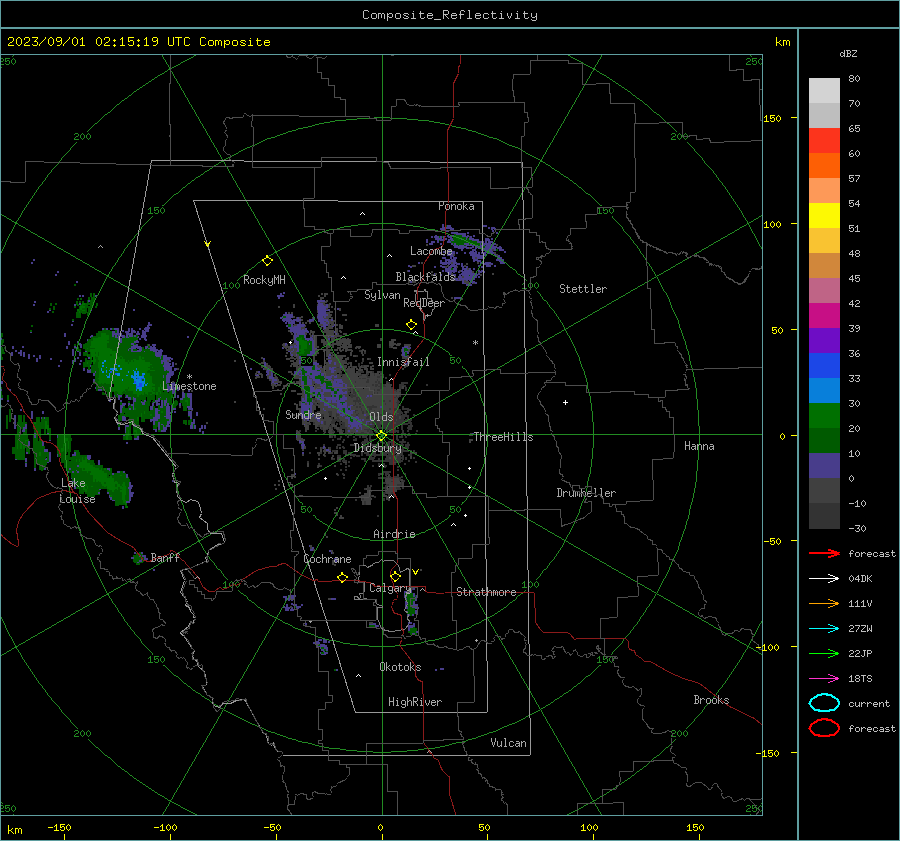
Task: Click the yellow diamond marker near Cochrane
Action: [343, 577]
